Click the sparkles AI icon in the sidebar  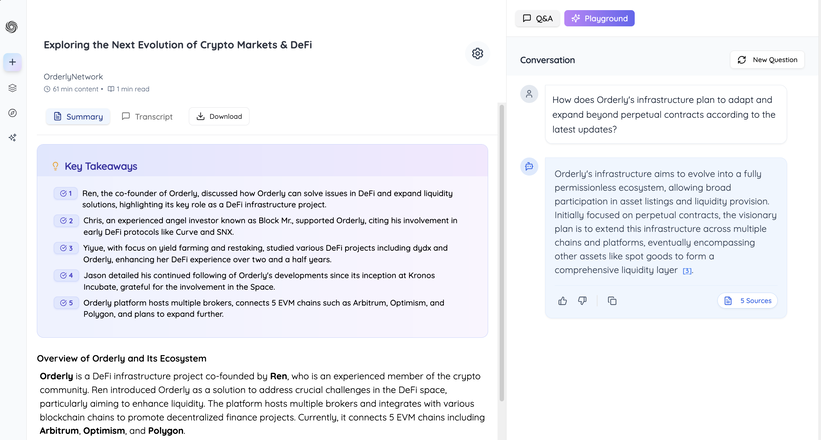pyautogui.click(x=12, y=138)
